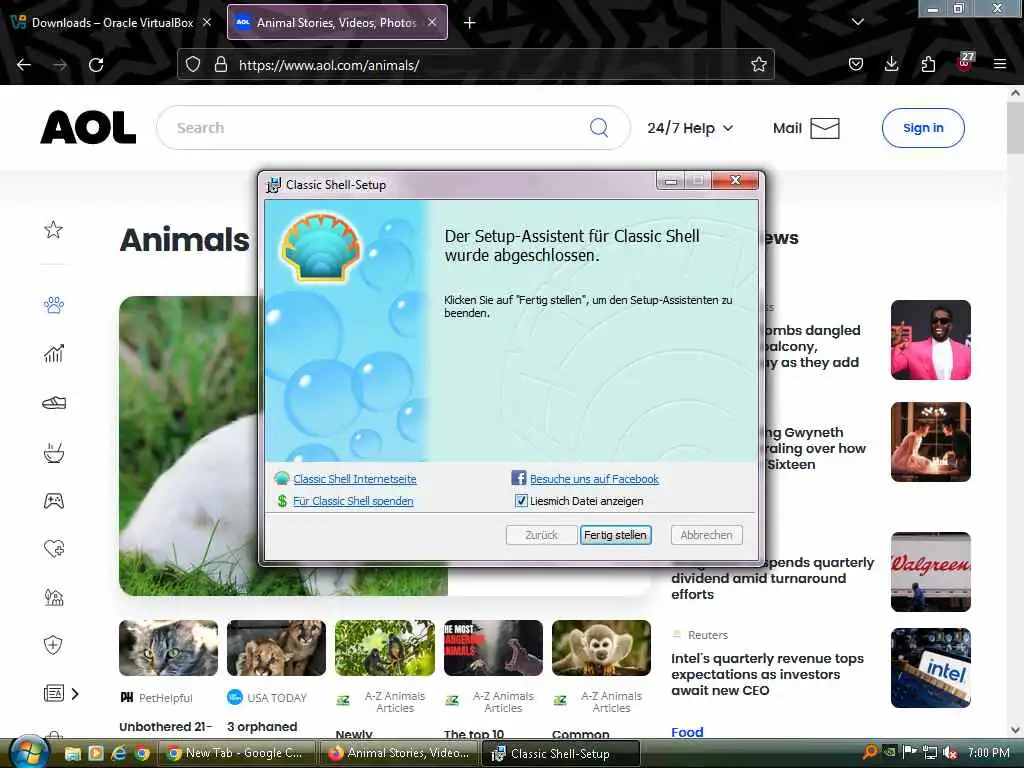Click the star icon in AOL sidebar
The width and height of the screenshot is (1024, 768).
[54, 229]
